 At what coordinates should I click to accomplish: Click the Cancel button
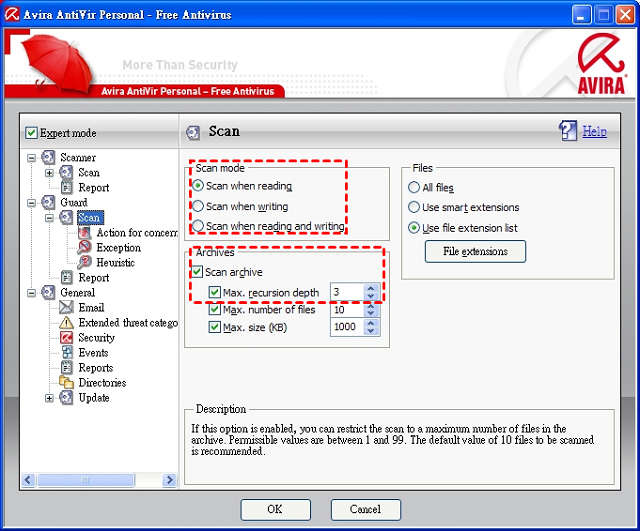pyautogui.click(x=365, y=509)
